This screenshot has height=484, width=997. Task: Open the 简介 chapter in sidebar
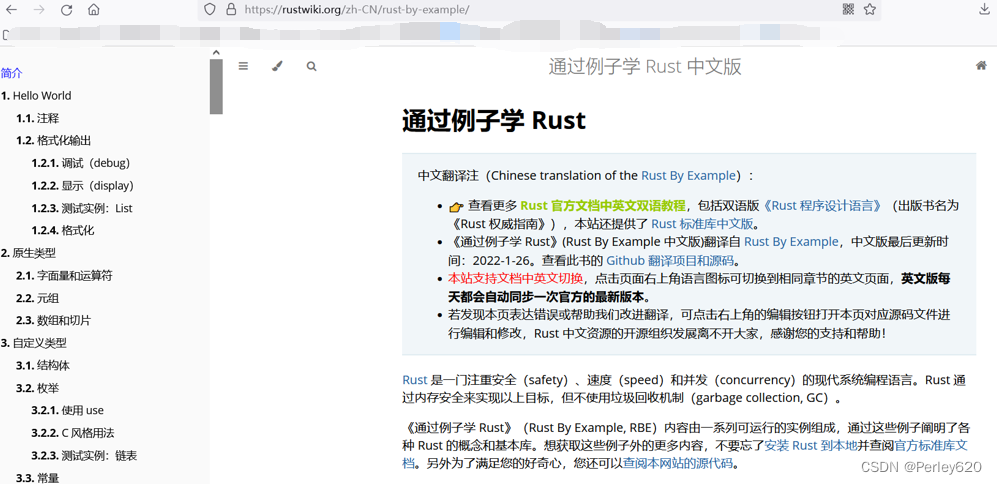click(11, 73)
